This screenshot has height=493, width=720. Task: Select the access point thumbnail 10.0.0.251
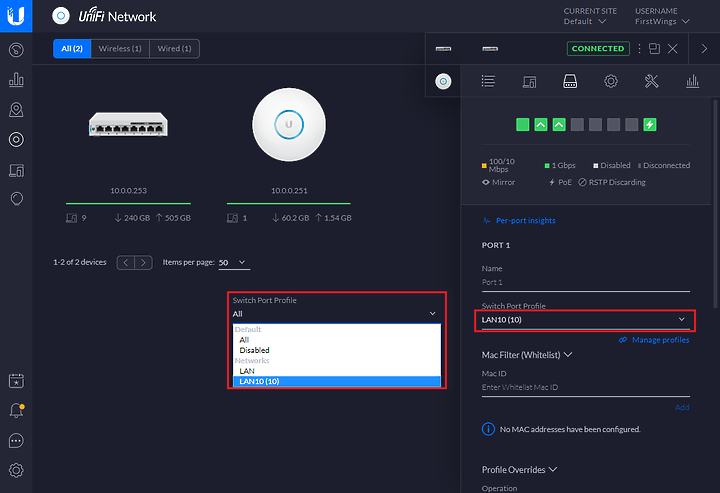289,124
